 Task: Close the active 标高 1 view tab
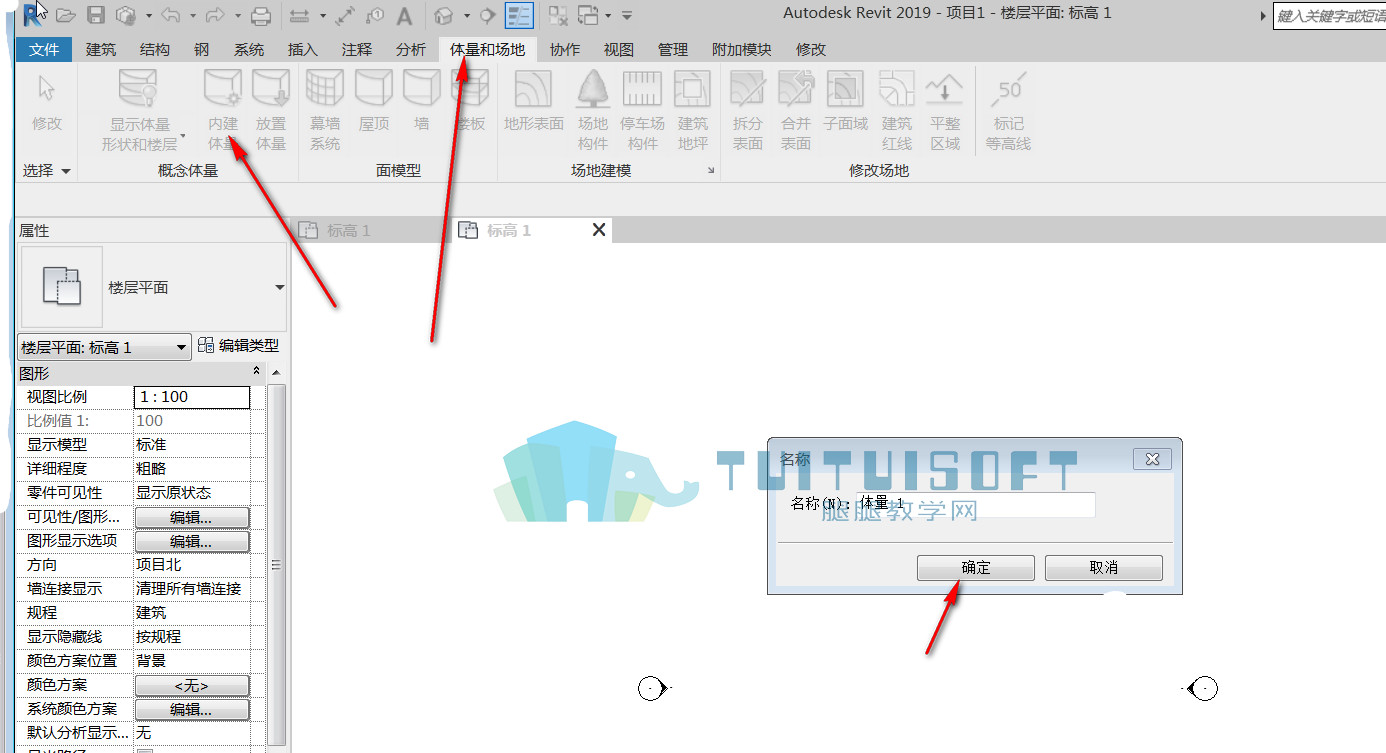point(599,230)
